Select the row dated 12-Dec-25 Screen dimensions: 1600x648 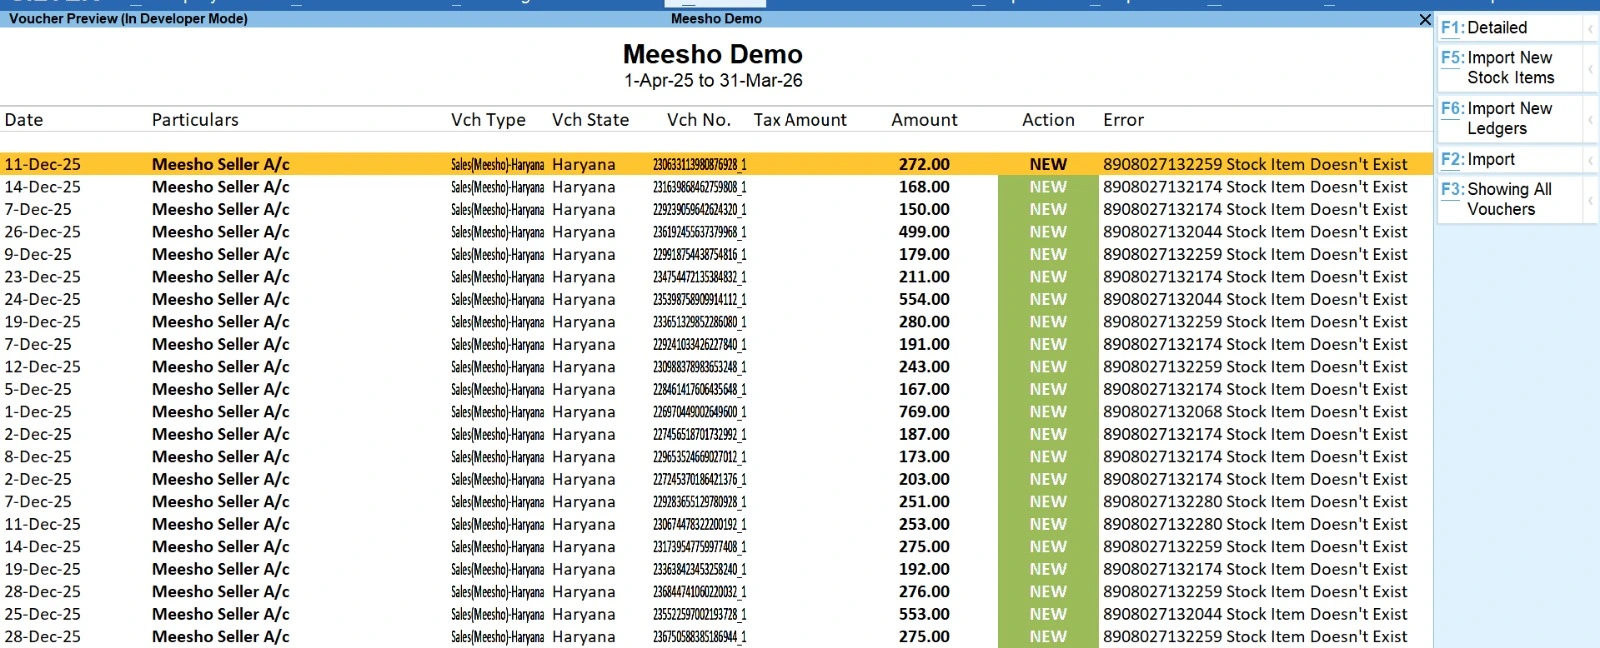click(x=716, y=367)
